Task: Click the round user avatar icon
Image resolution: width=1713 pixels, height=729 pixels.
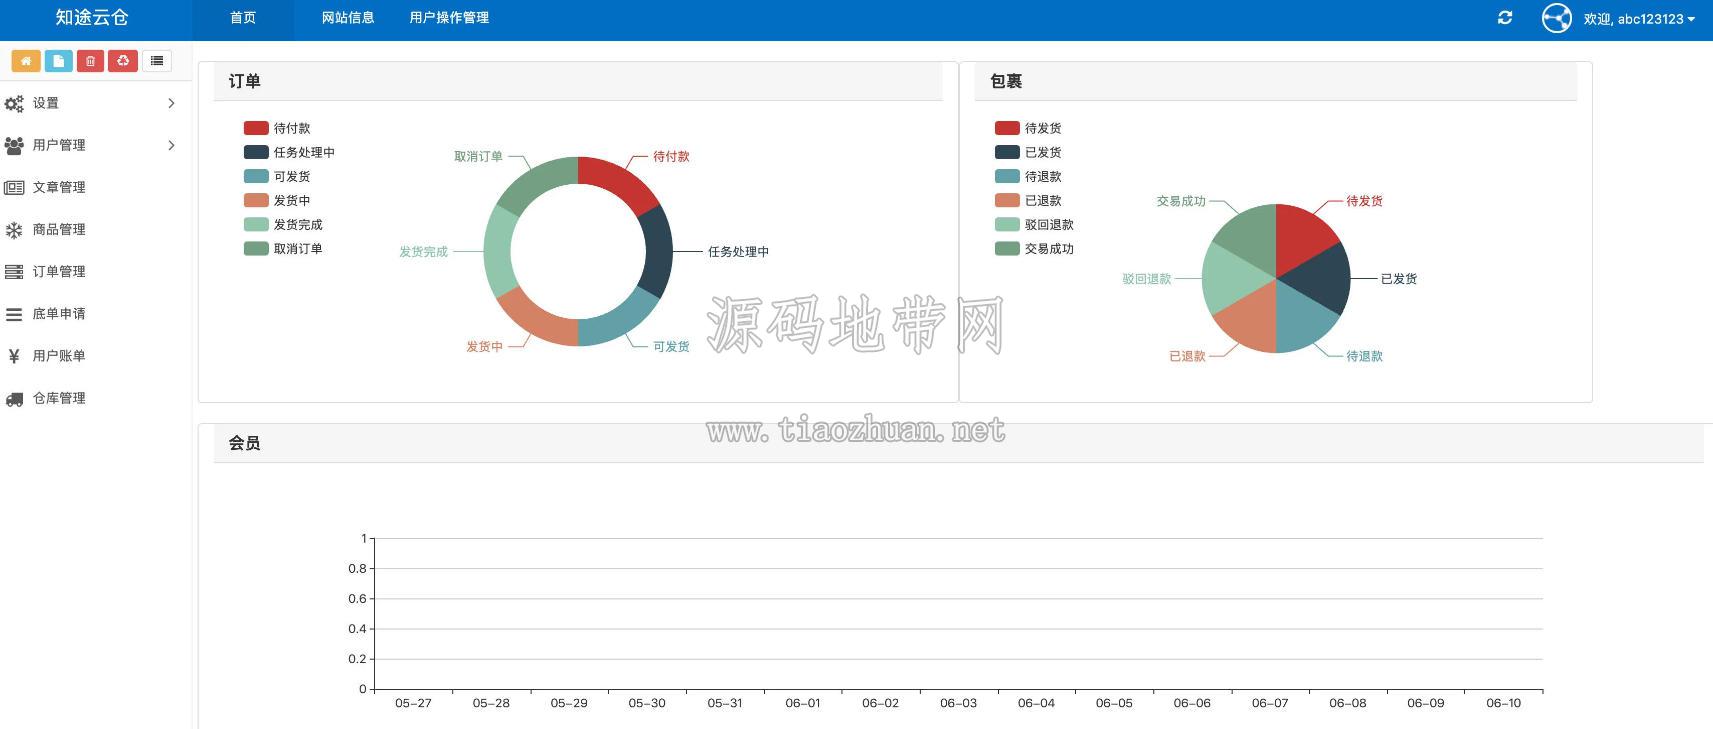Action: click(1557, 18)
